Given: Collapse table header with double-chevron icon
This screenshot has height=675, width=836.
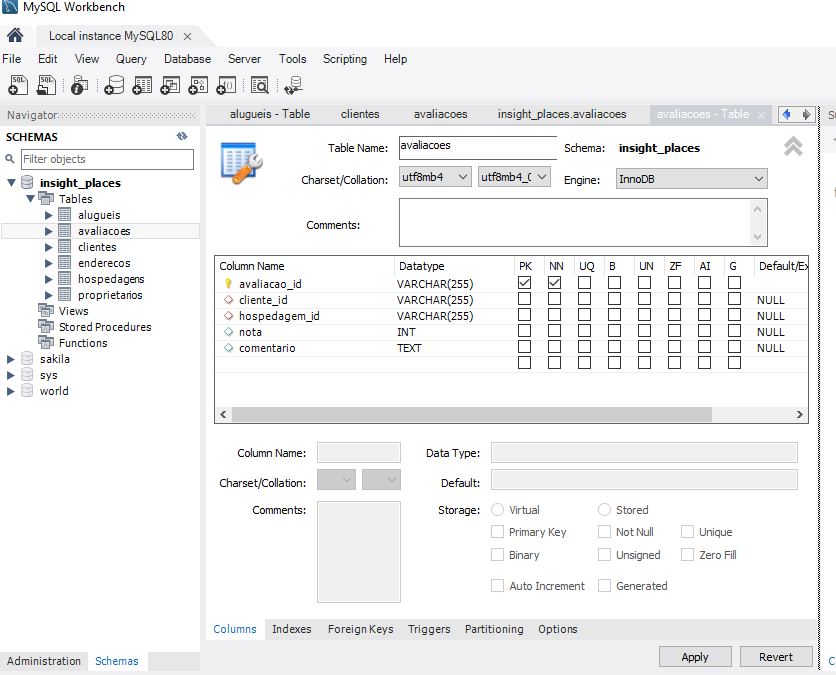Looking at the screenshot, I should pos(793,146).
